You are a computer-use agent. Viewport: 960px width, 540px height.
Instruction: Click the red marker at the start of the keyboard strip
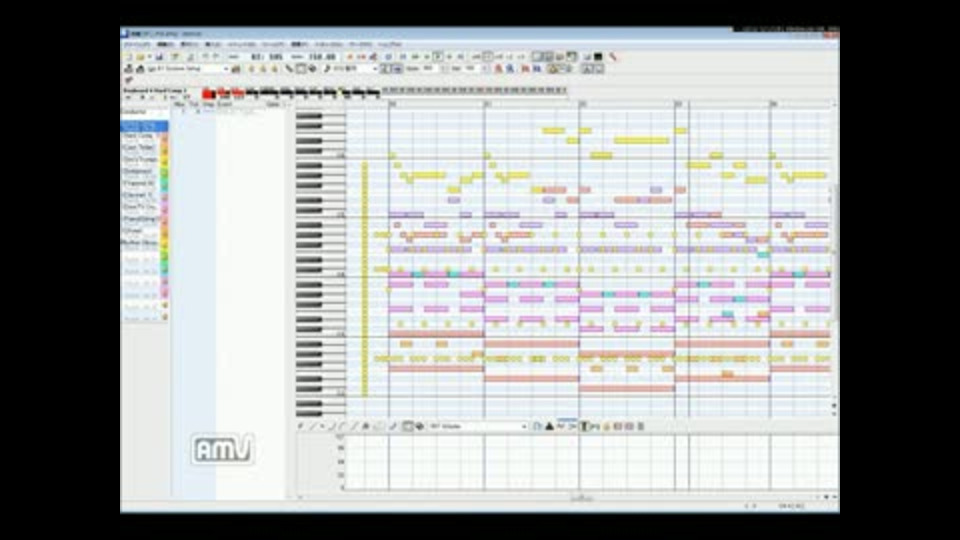coord(209,94)
